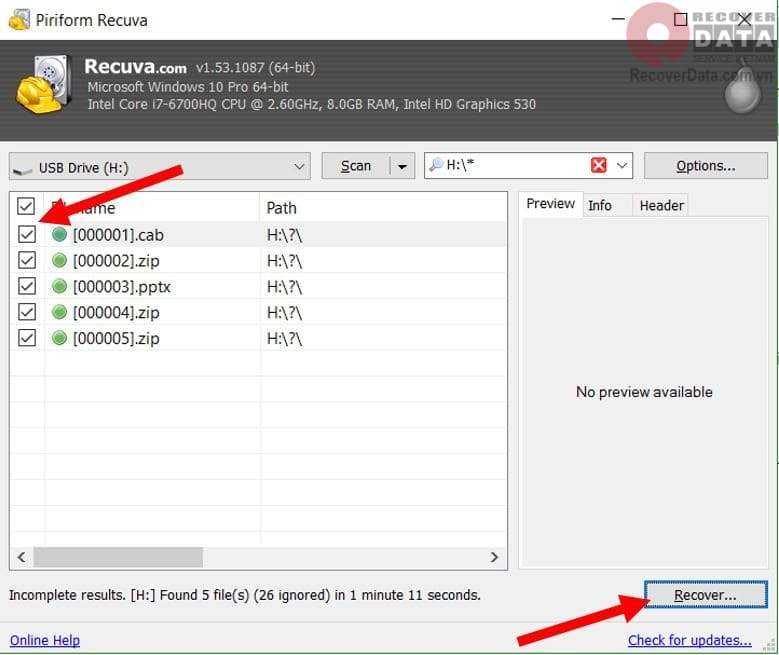The height and width of the screenshot is (655, 779).
Task: Uncheck the [000002].zip checkbox
Action: pyautogui.click(x=27, y=260)
